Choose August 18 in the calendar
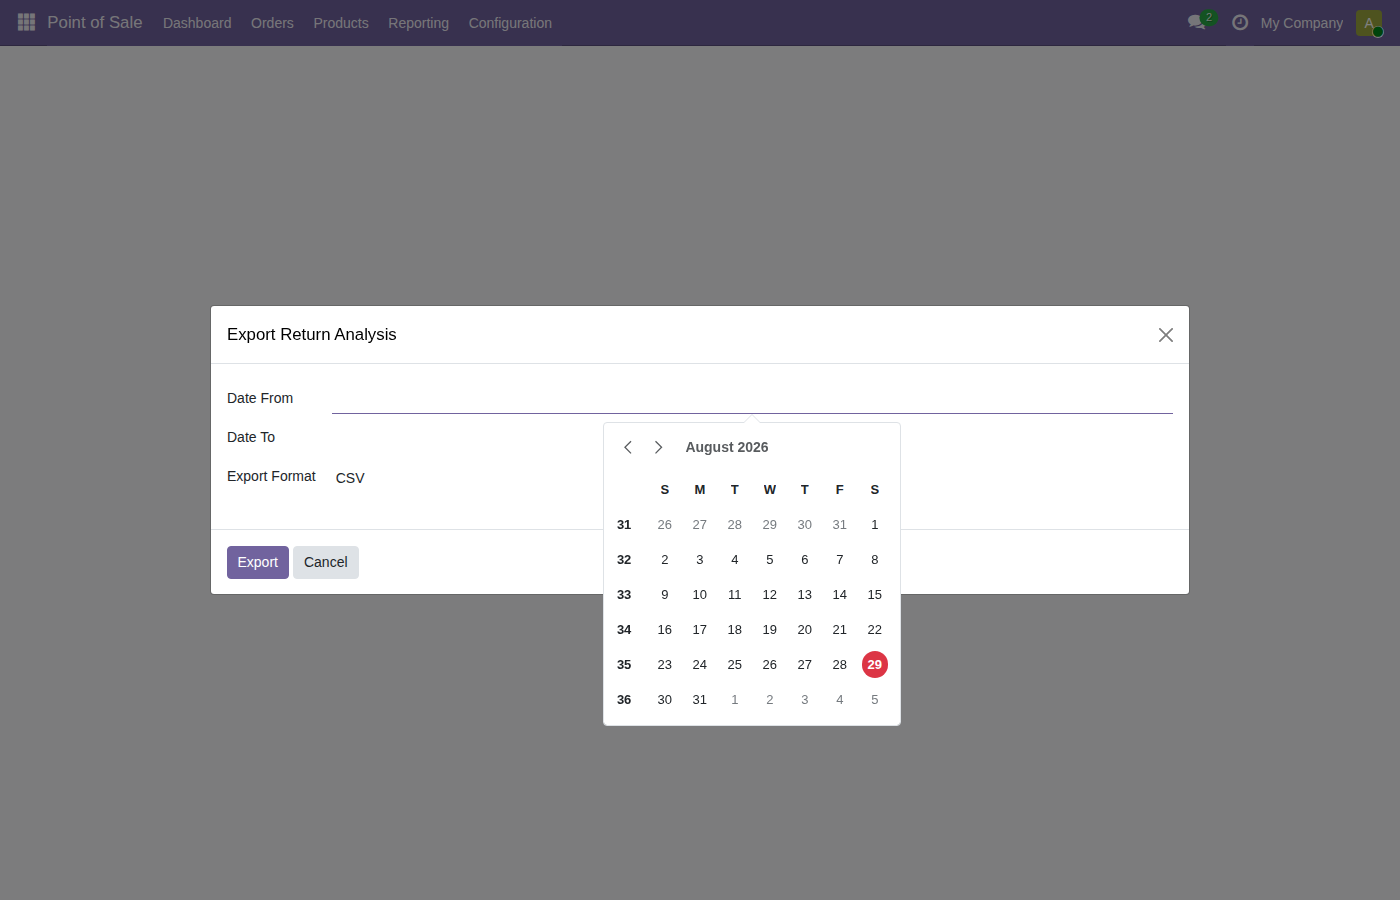The width and height of the screenshot is (1400, 900). [735, 630]
